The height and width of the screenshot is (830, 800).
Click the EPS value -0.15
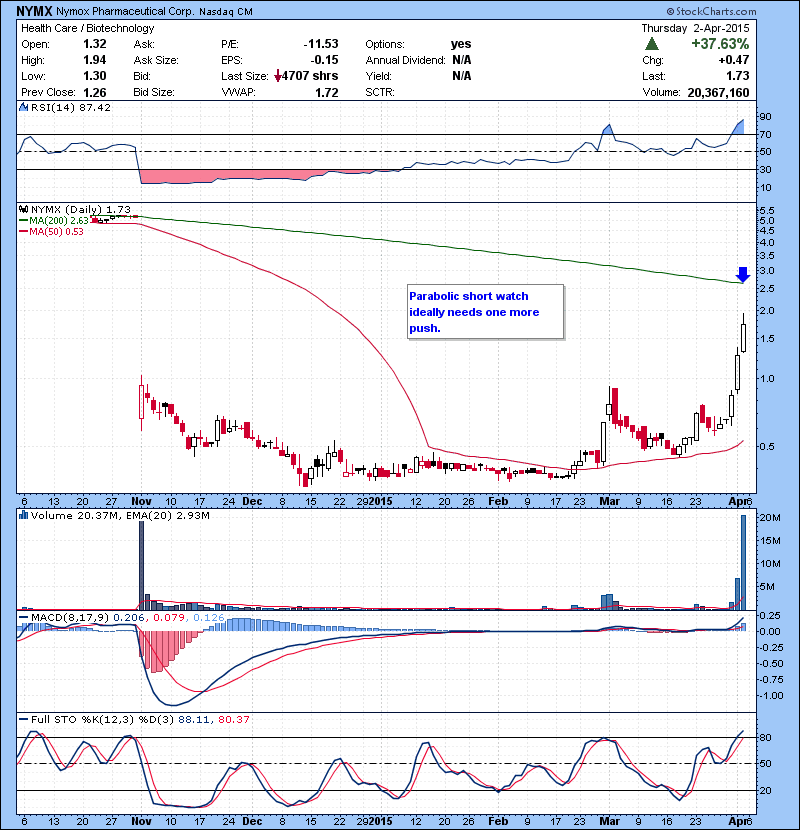click(325, 60)
